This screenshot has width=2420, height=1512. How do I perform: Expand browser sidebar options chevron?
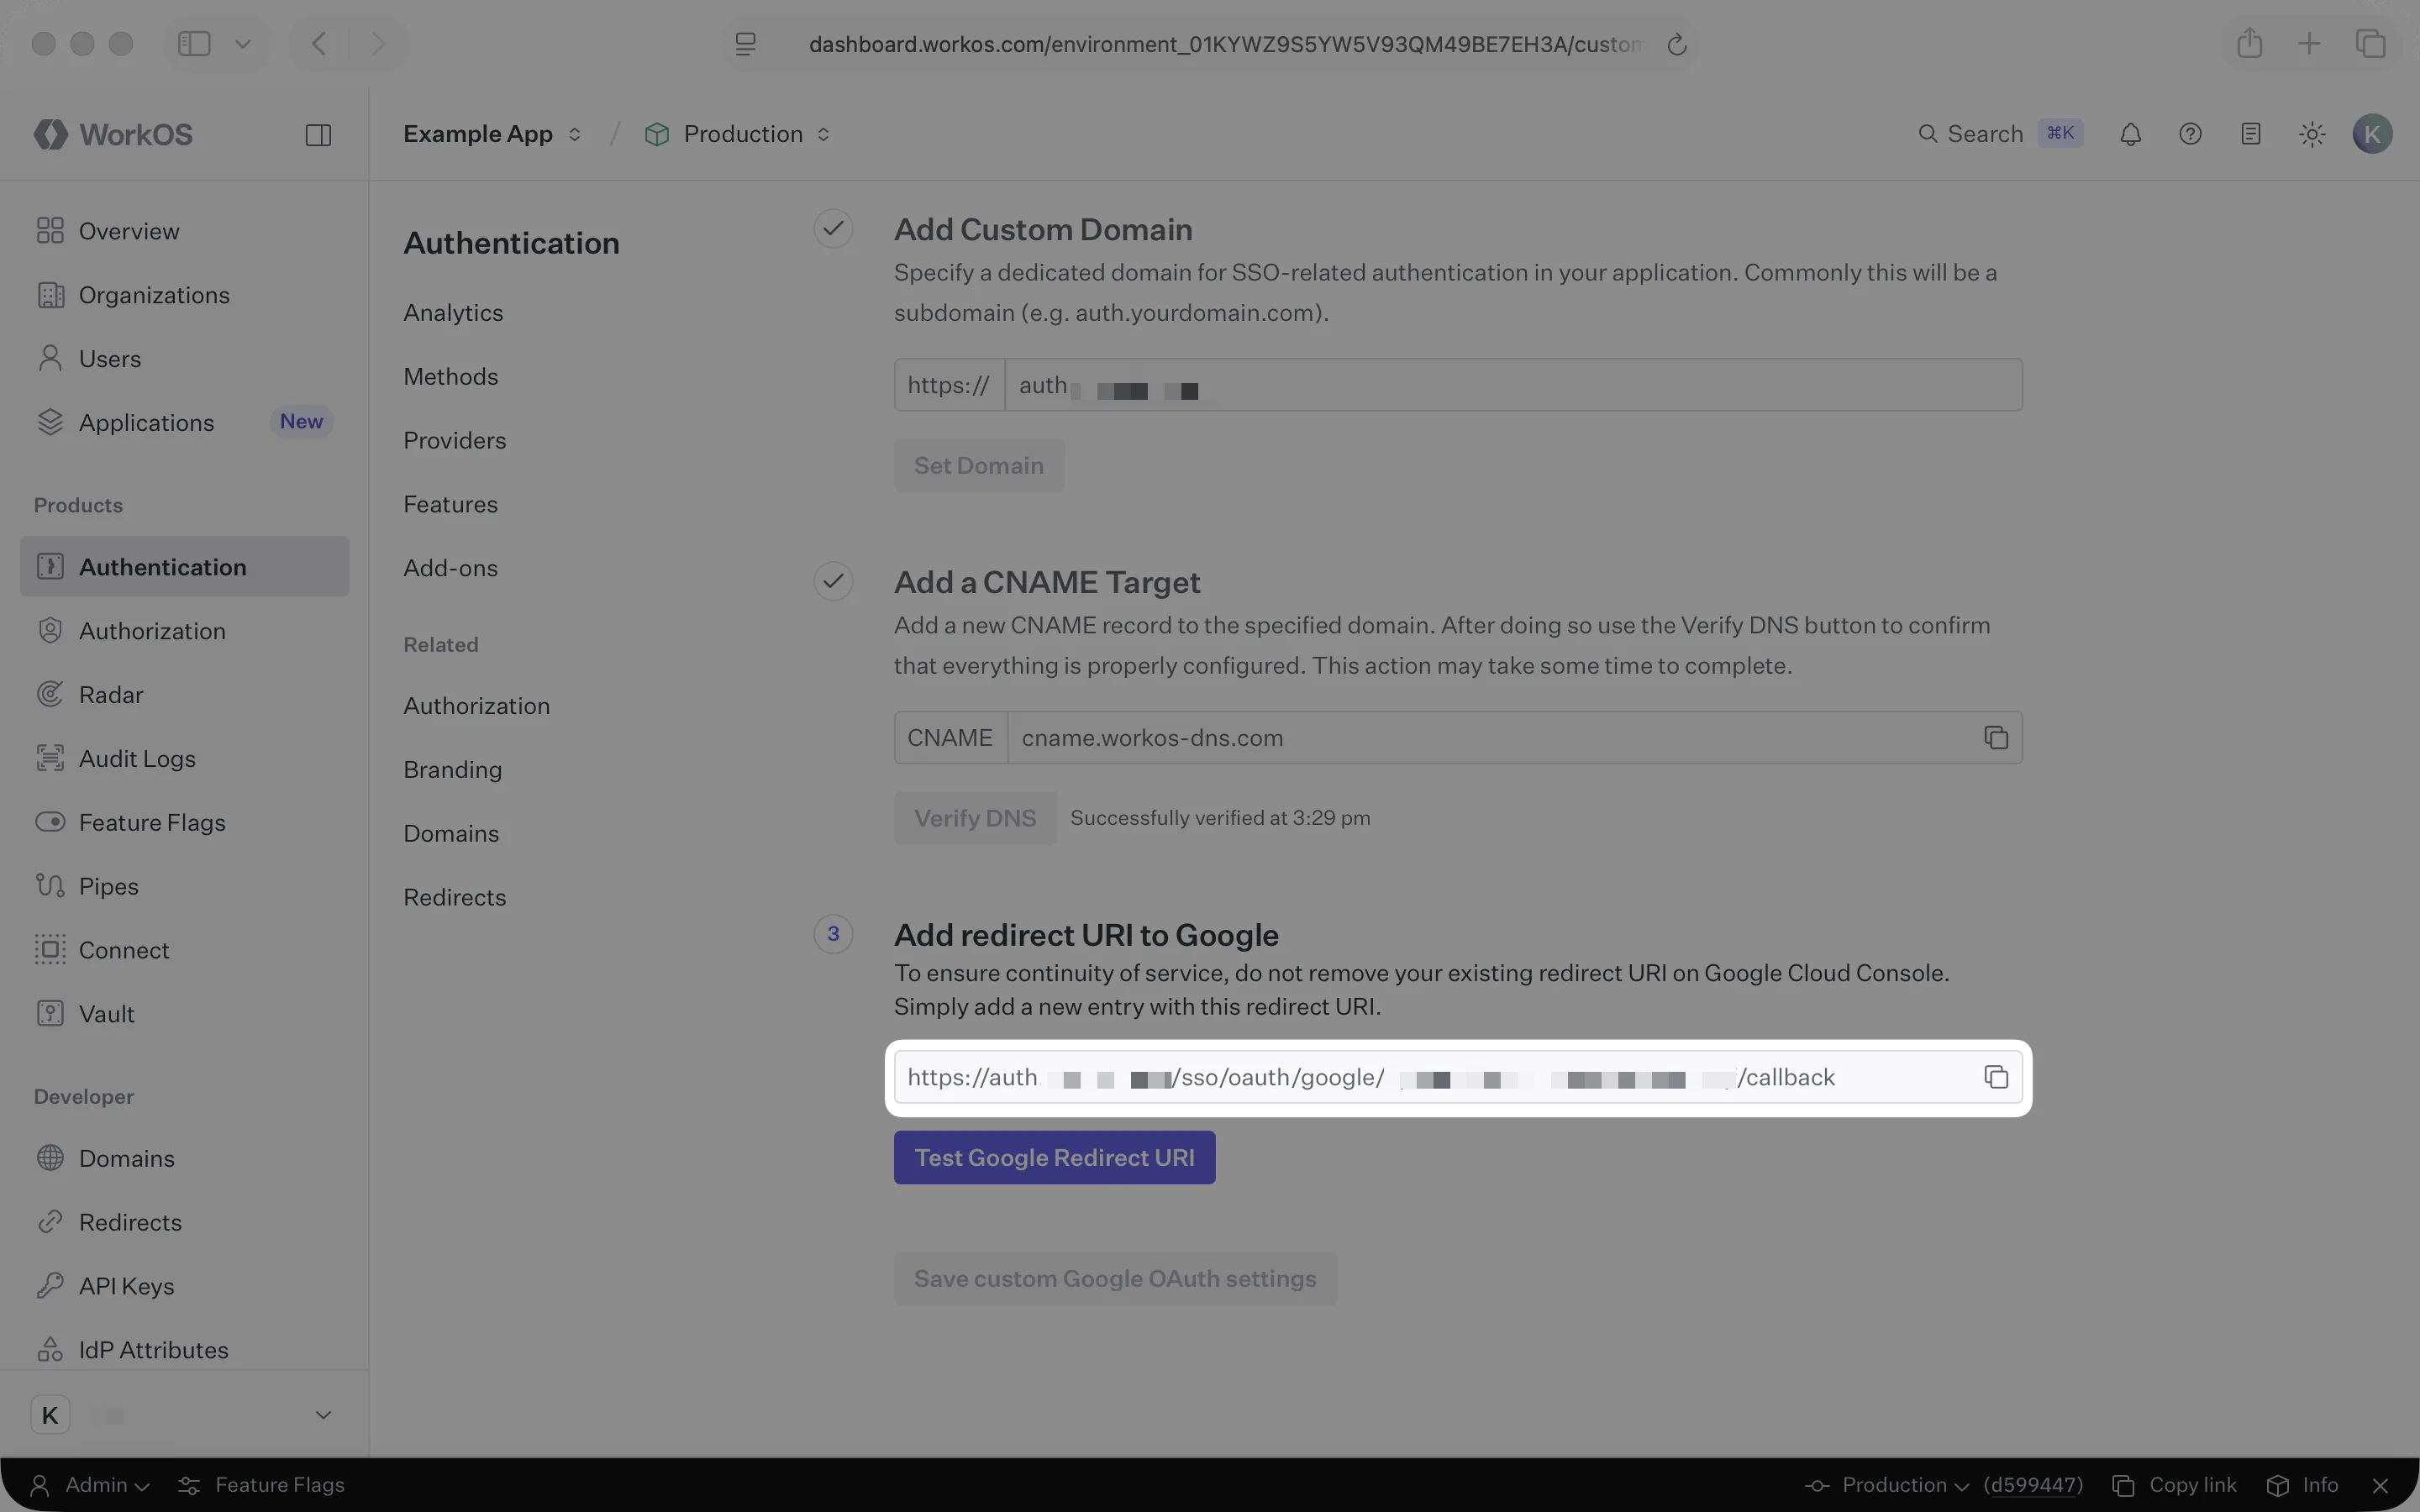pos(243,43)
